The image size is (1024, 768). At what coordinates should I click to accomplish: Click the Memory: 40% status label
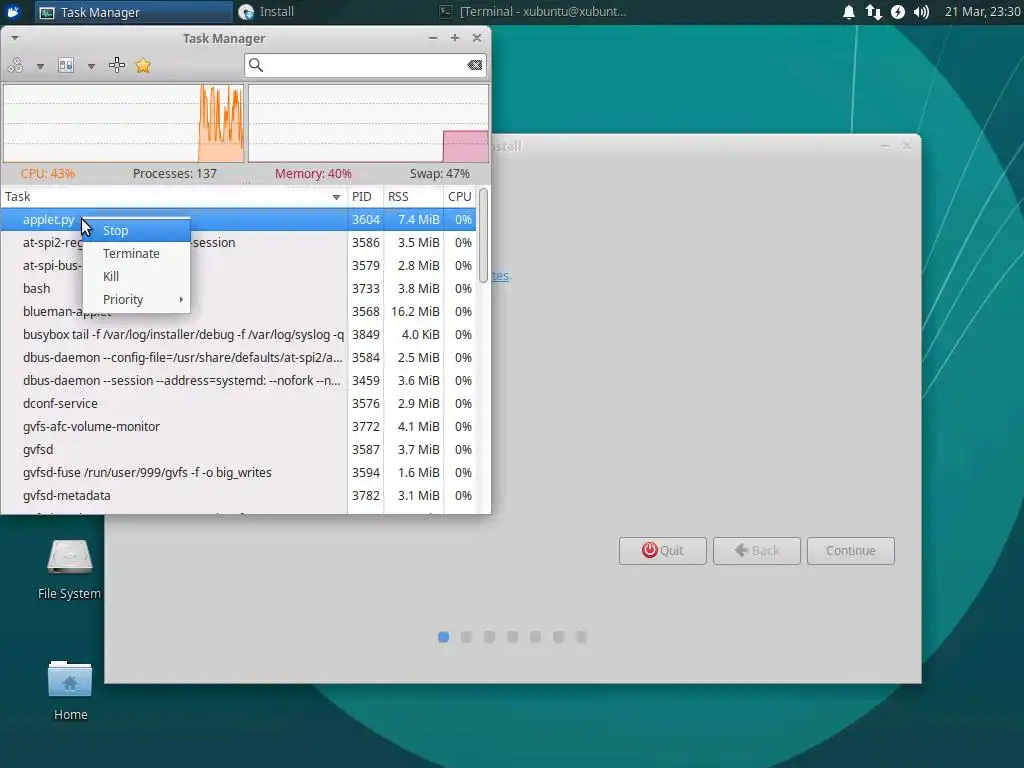click(x=313, y=174)
